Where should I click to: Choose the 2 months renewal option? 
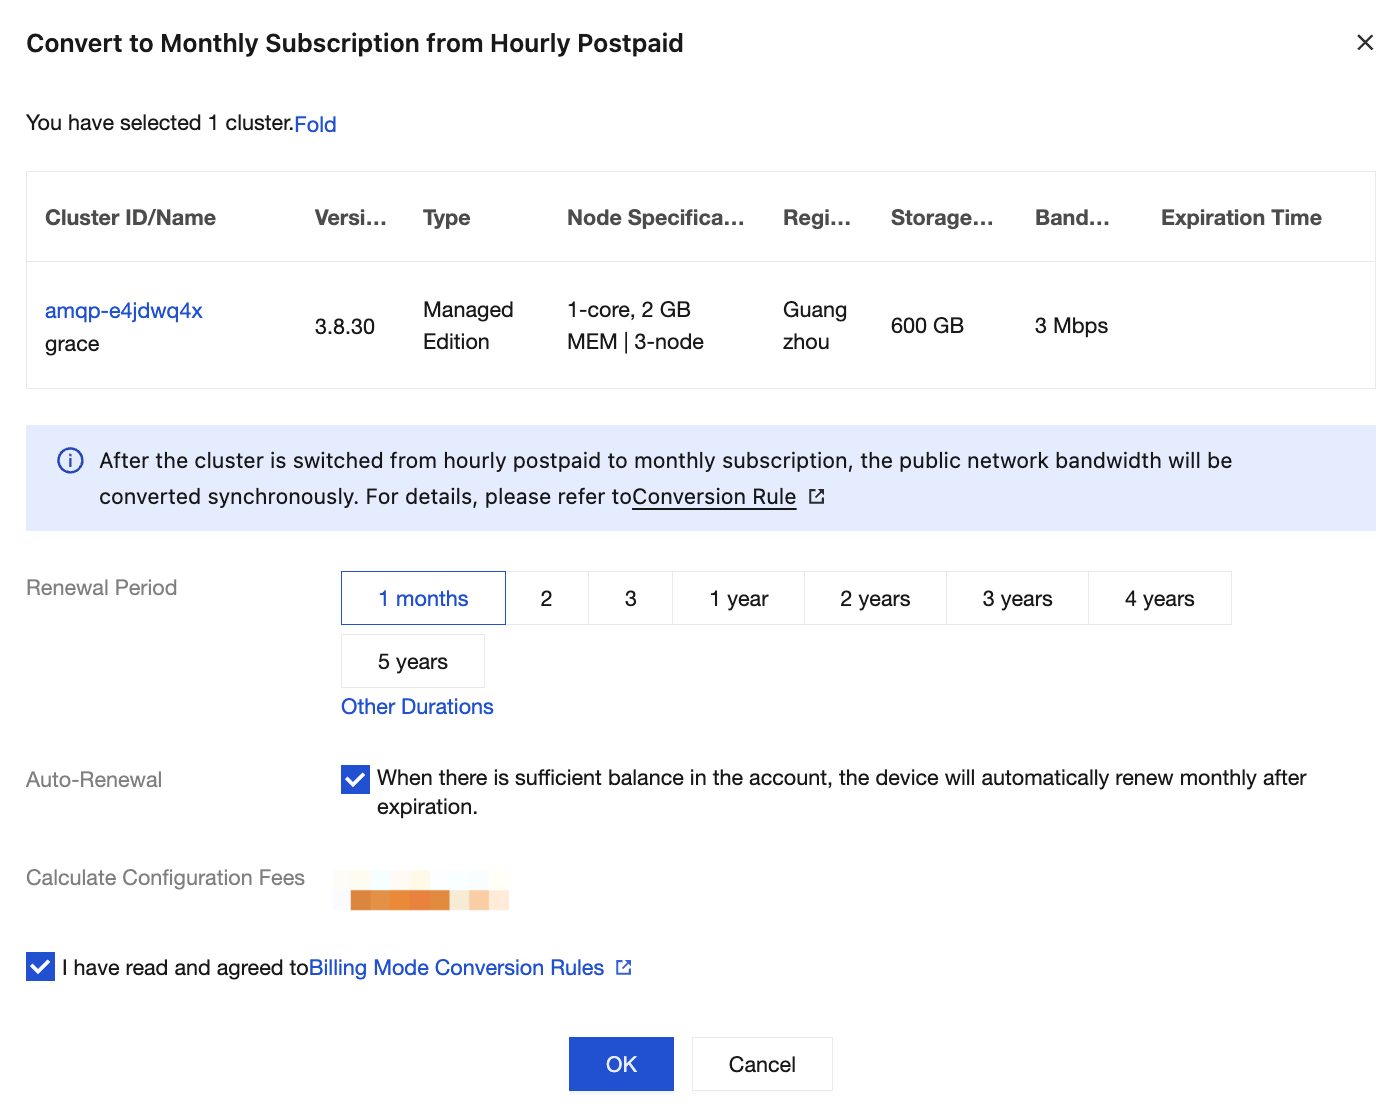click(546, 599)
